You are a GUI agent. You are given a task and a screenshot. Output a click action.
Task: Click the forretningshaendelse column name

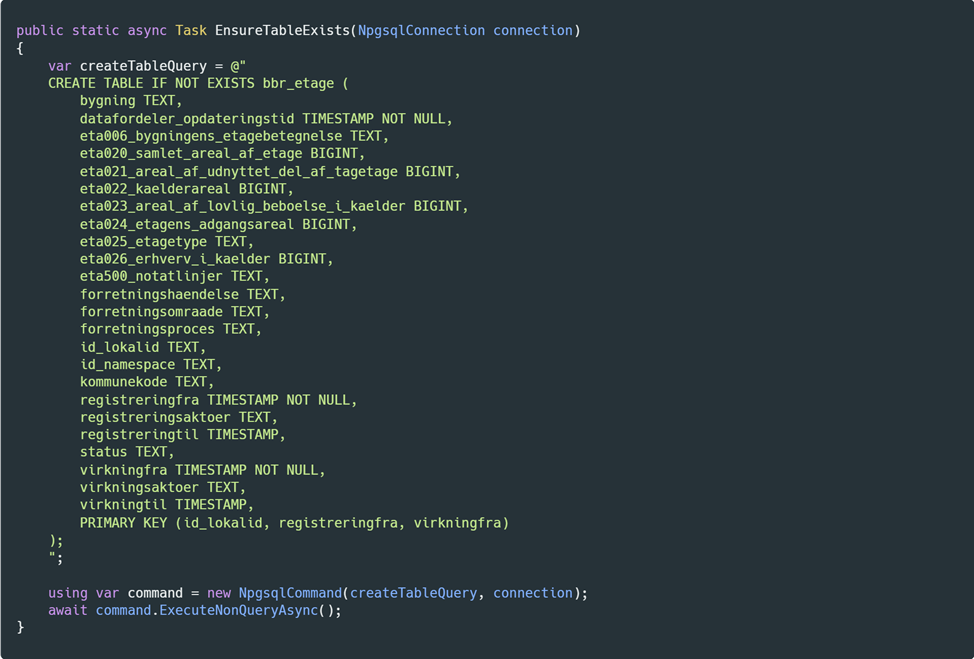[159, 294]
